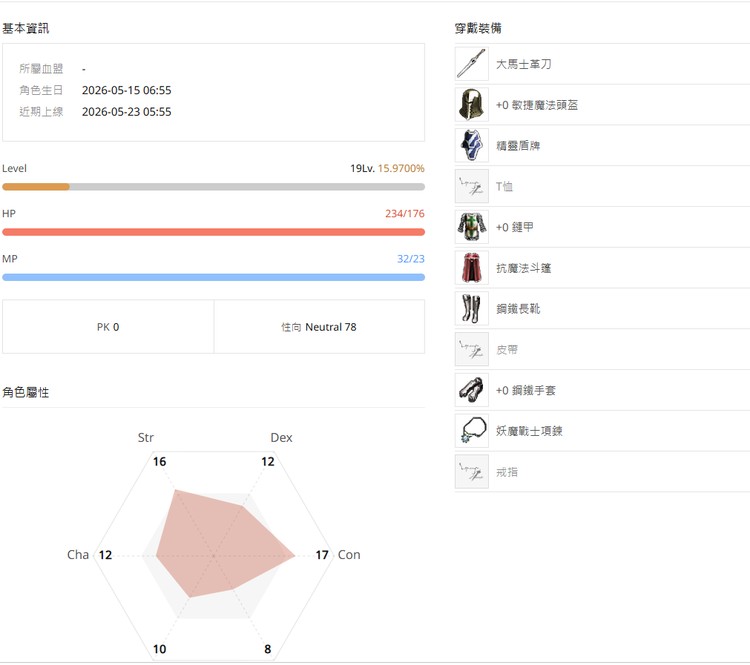This screenshot has height=665, width=750.
Task: Click the 精靈盾牌 shield icon
Action: pyautogui.click(x=472, y=145)
